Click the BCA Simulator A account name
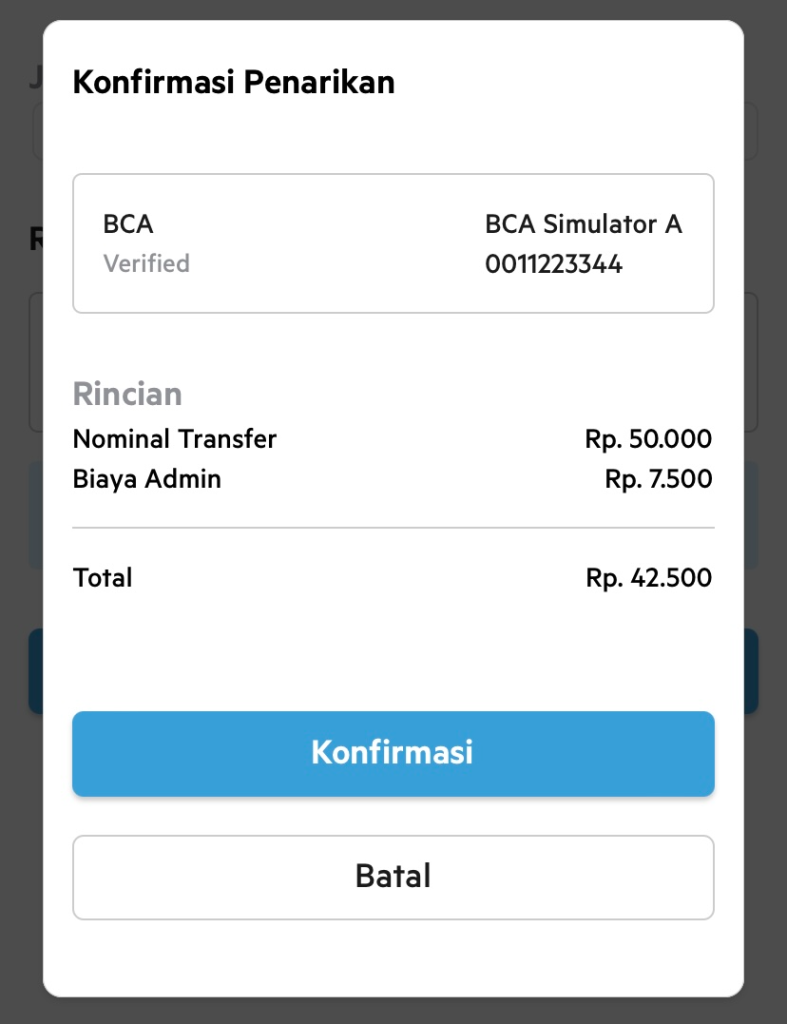 tap(583, 224)
